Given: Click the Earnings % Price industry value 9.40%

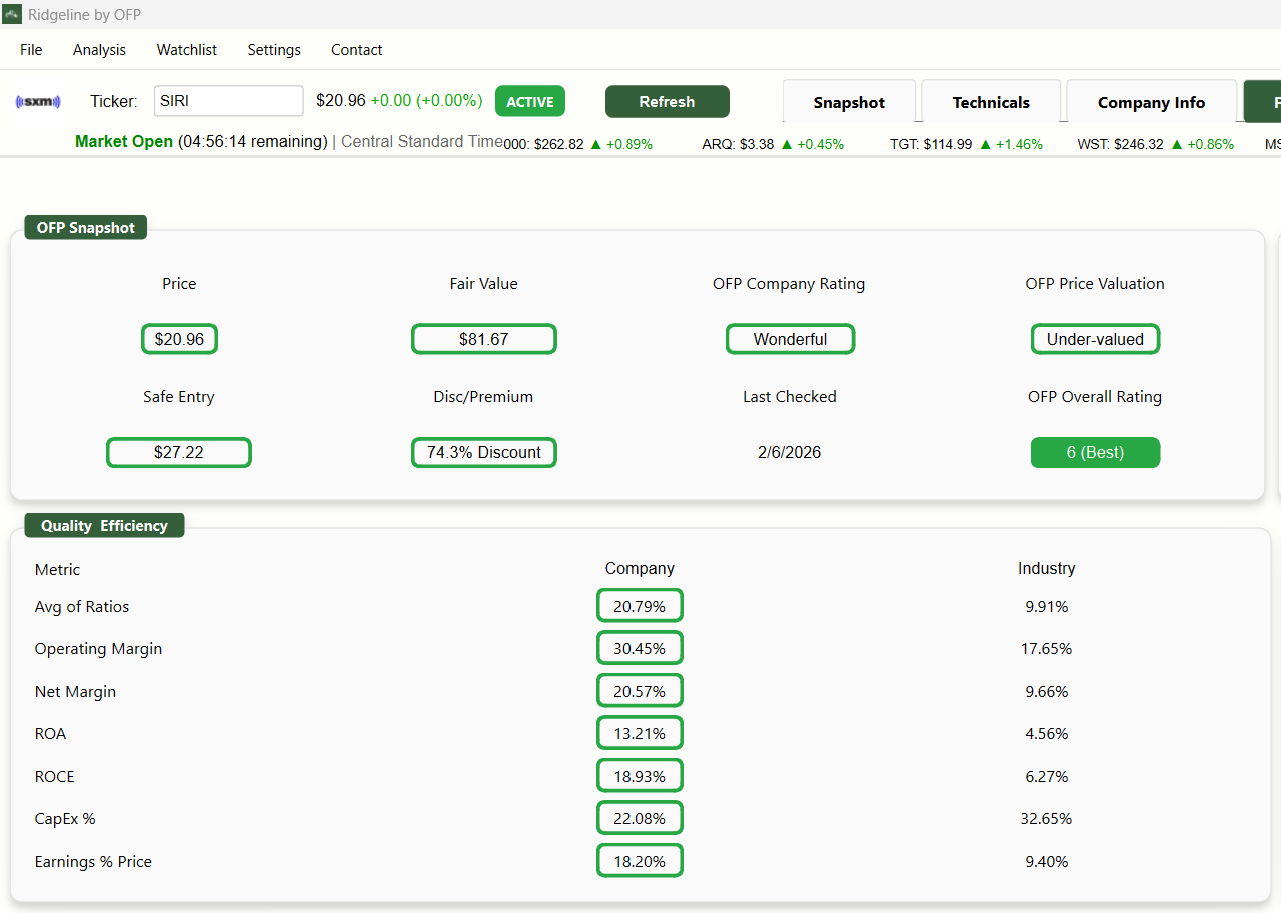Looking at the screenshot, I should point(1046,861).
